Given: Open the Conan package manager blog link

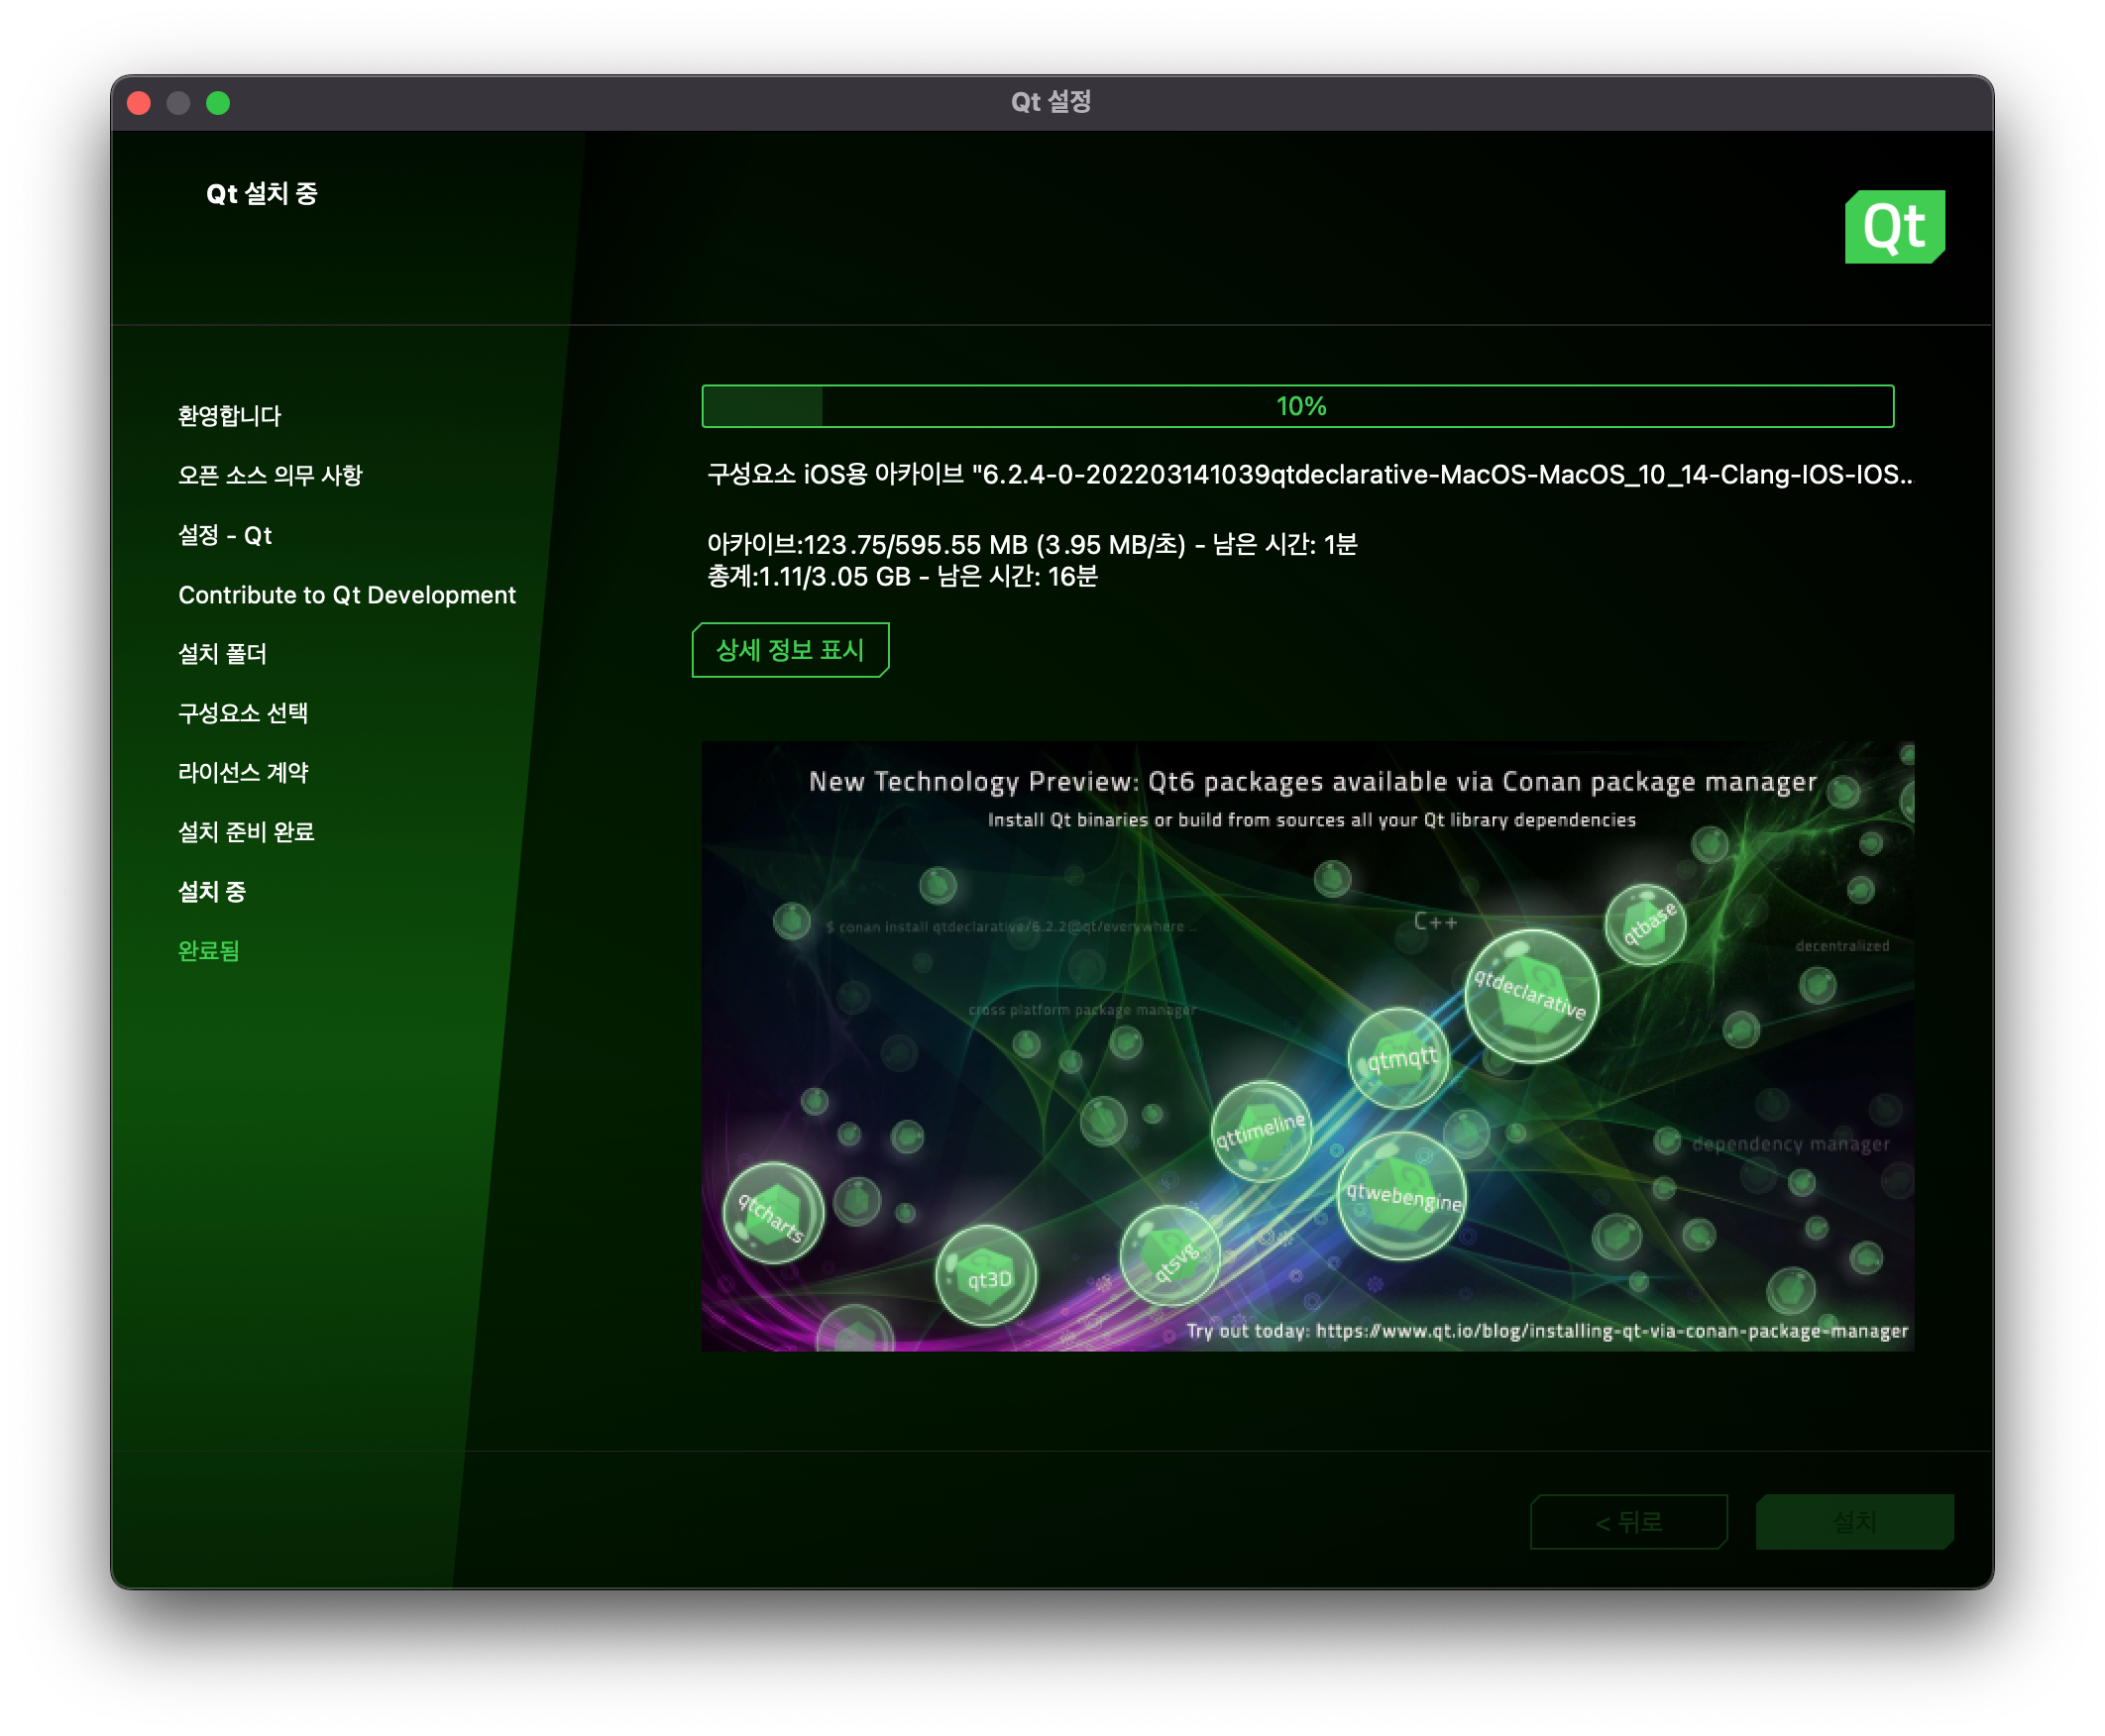Looking at the screenshot, I should click(1610, 1331).
